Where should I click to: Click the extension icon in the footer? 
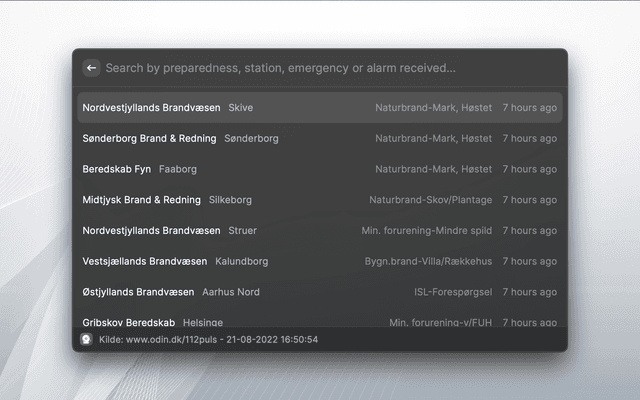coord(87,339)
